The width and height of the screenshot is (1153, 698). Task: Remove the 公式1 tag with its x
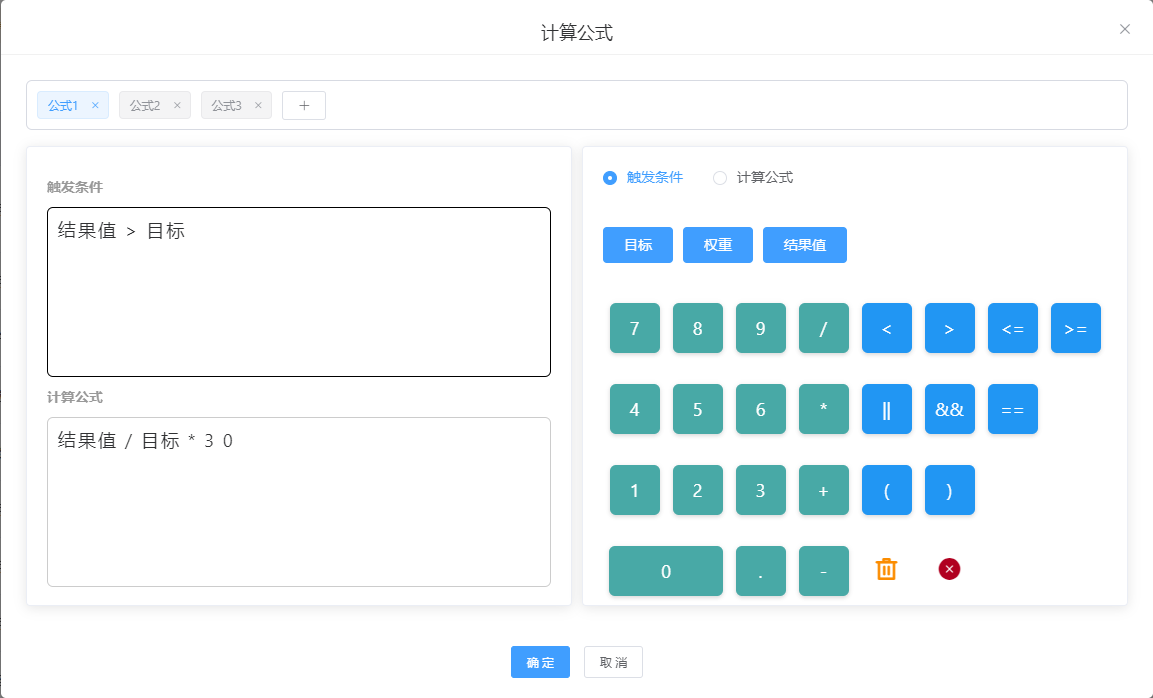point(95,105)
